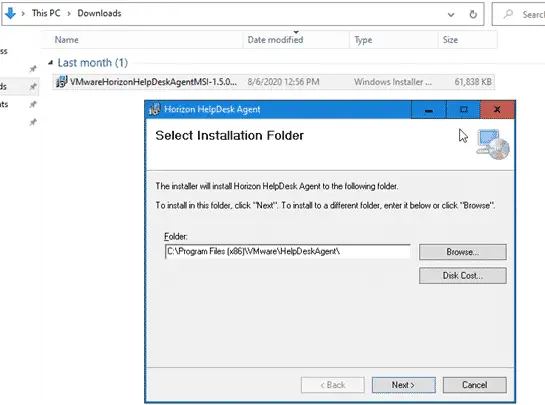The image size is (545, 405).
Task: Select the VMwareHorizonHelpDeskAgentMSI installer file icon
Action: coord(62,82)
